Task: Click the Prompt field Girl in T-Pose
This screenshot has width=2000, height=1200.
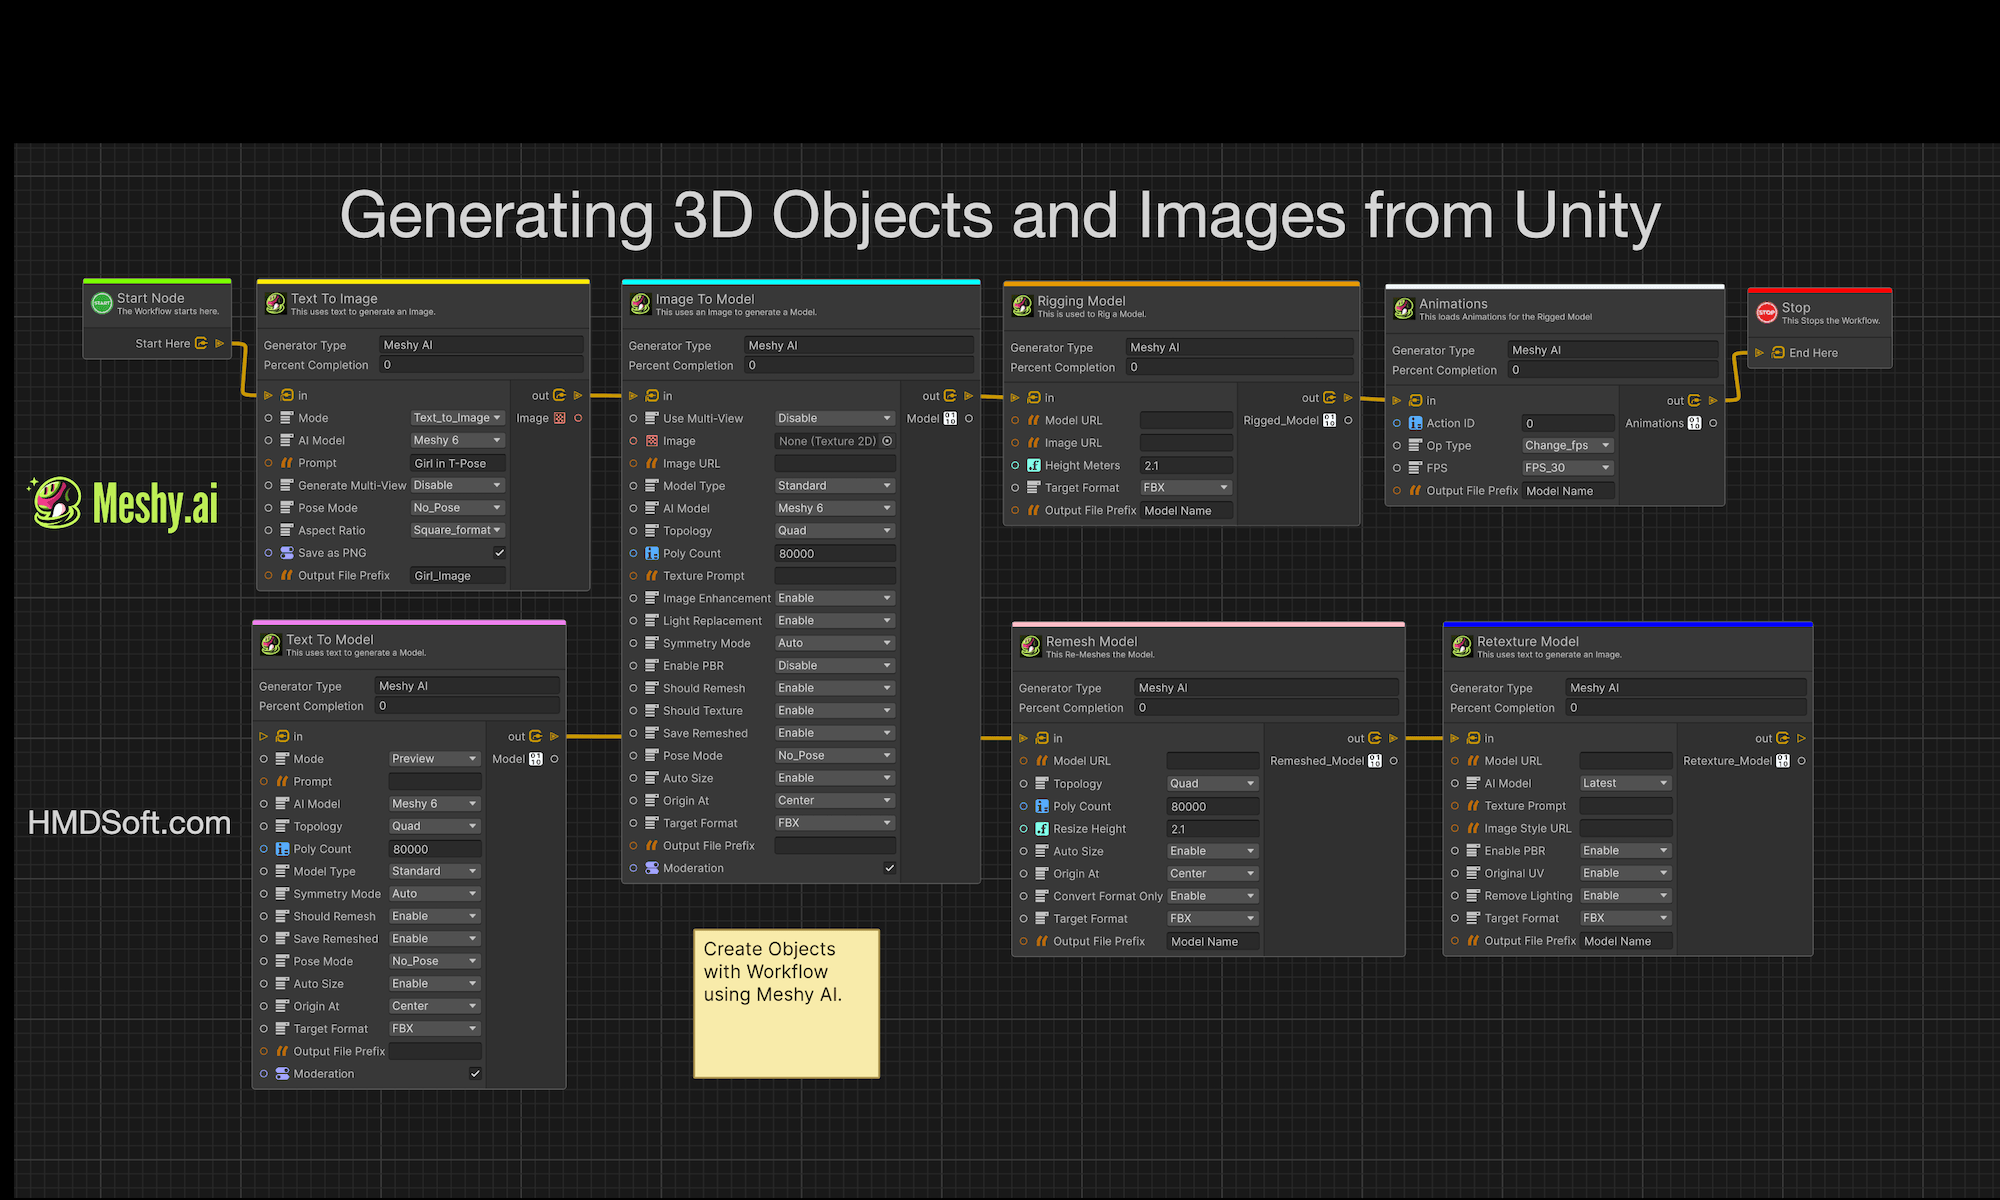Action: [x=457, y=463]
